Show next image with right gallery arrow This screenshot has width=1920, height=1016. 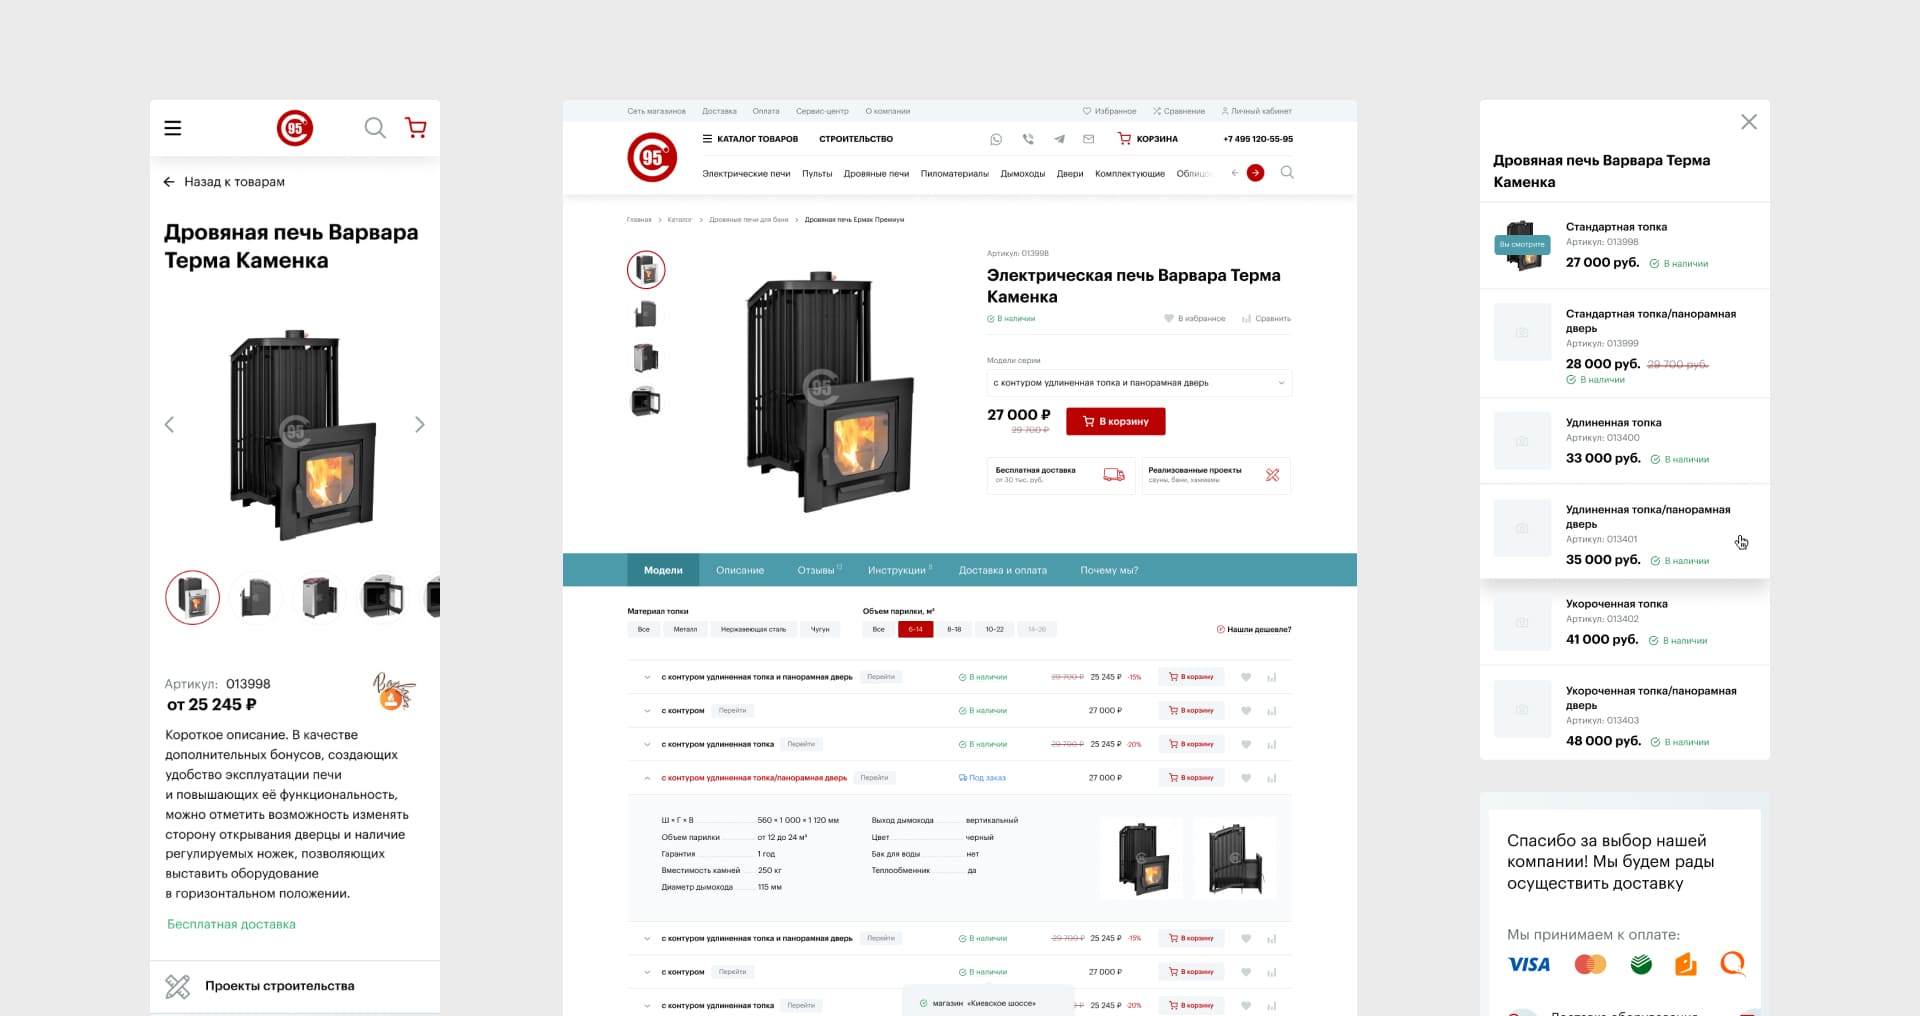pyautogui.click(x=419, y=425)
